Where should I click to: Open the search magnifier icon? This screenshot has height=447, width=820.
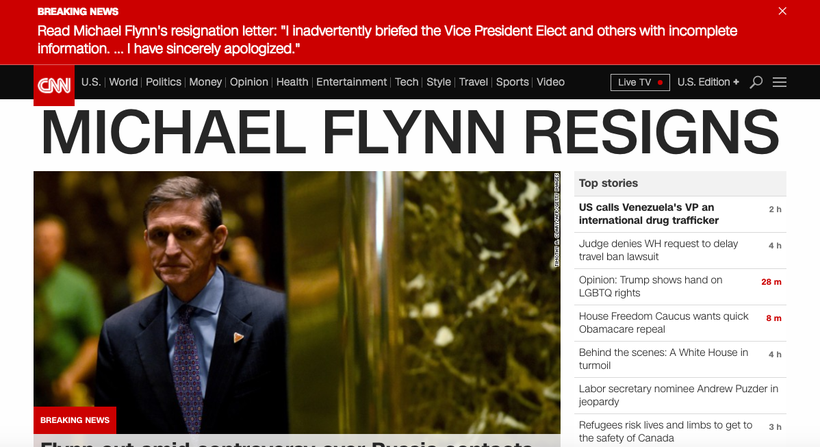[x=756, y=82]
